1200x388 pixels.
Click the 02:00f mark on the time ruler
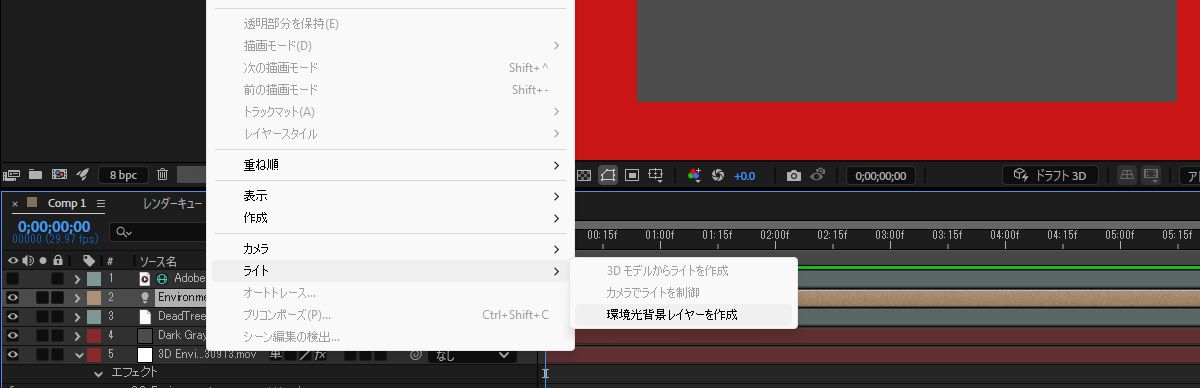tap(776, 235)
